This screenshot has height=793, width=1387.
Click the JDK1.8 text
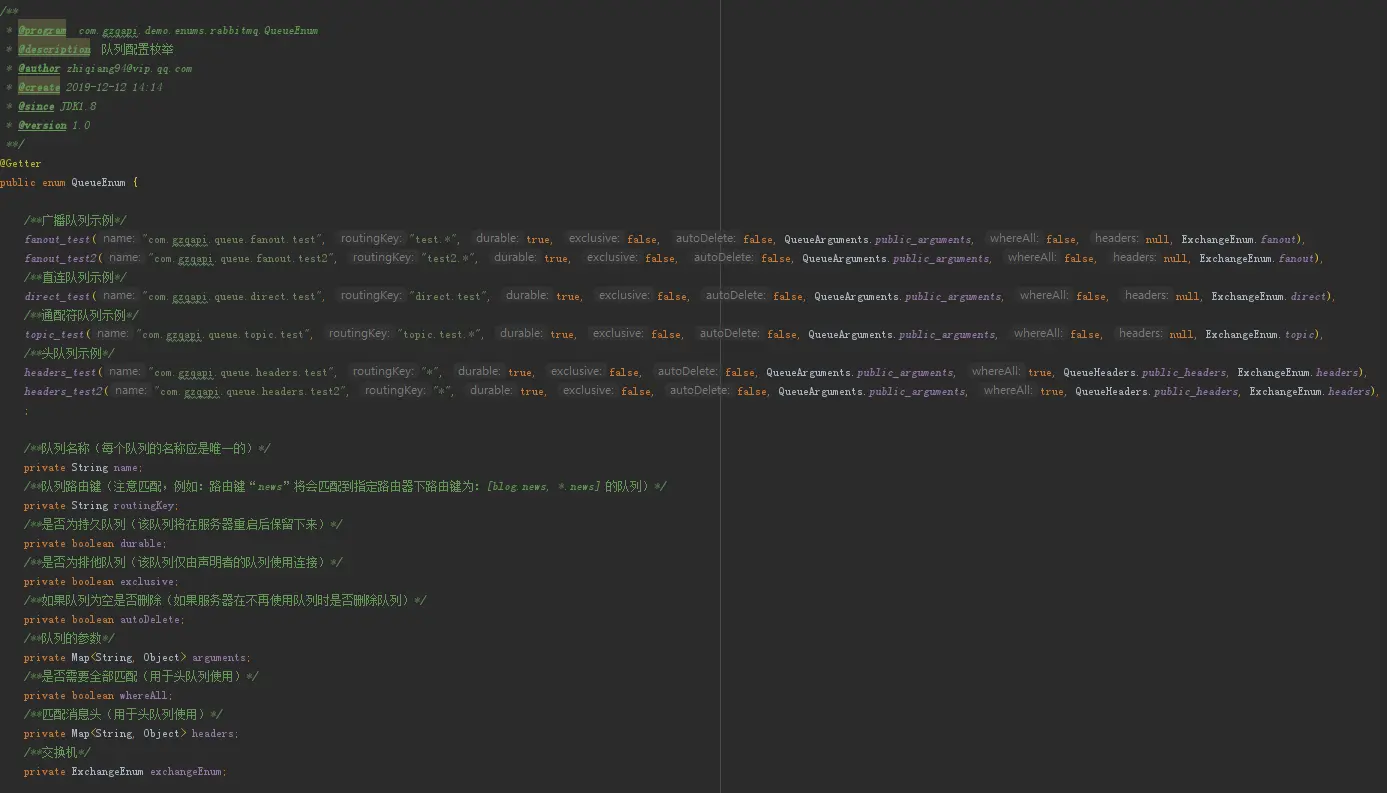click(78, 106)
